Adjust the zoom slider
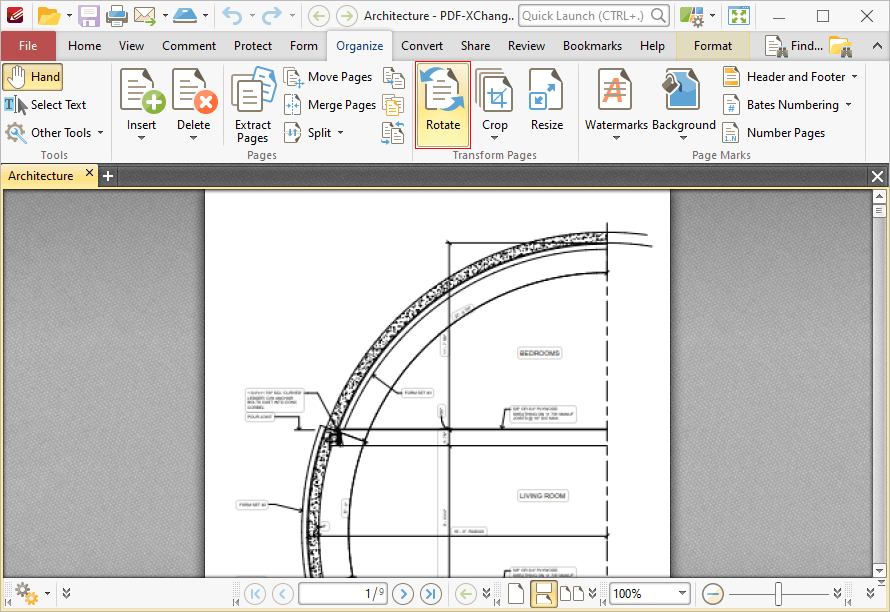 778,593
